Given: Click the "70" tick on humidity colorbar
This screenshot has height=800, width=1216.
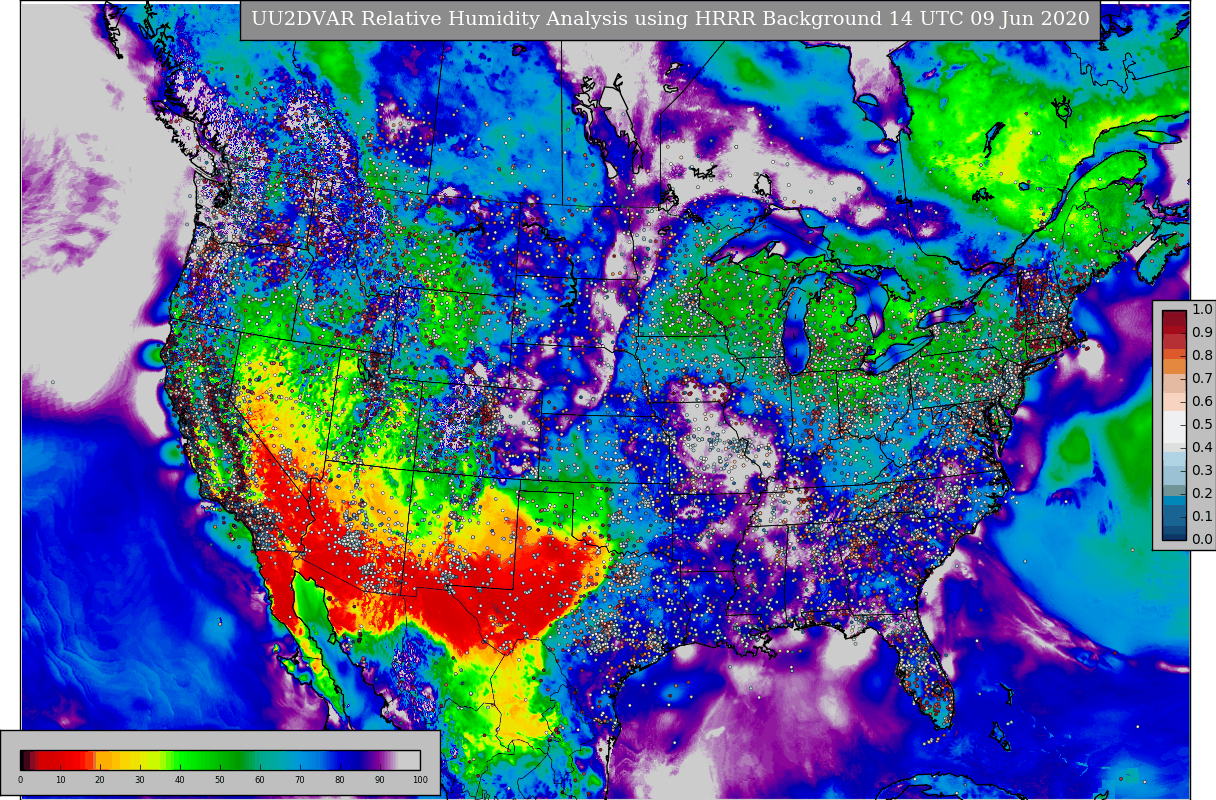Looking at the screenshot, I should point(300,780).
